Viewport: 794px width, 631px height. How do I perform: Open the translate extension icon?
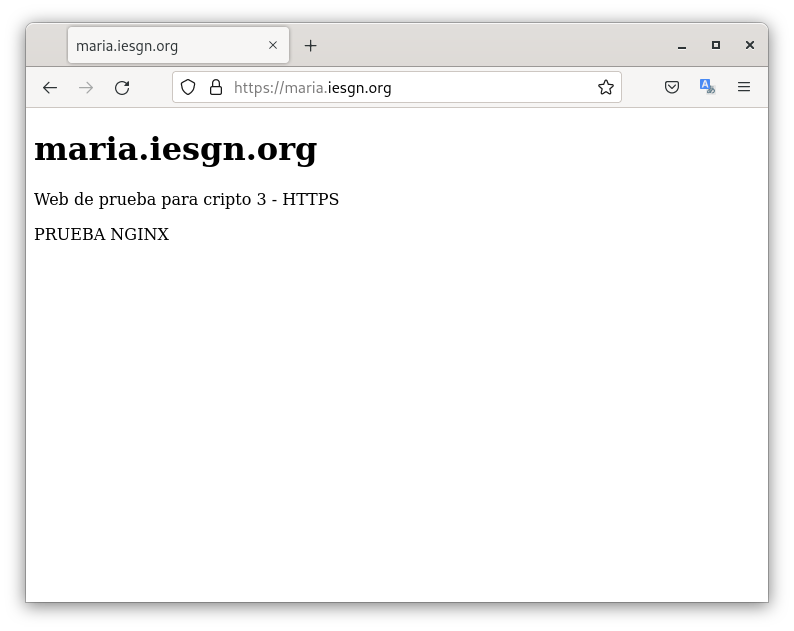(x=707, y=88)
